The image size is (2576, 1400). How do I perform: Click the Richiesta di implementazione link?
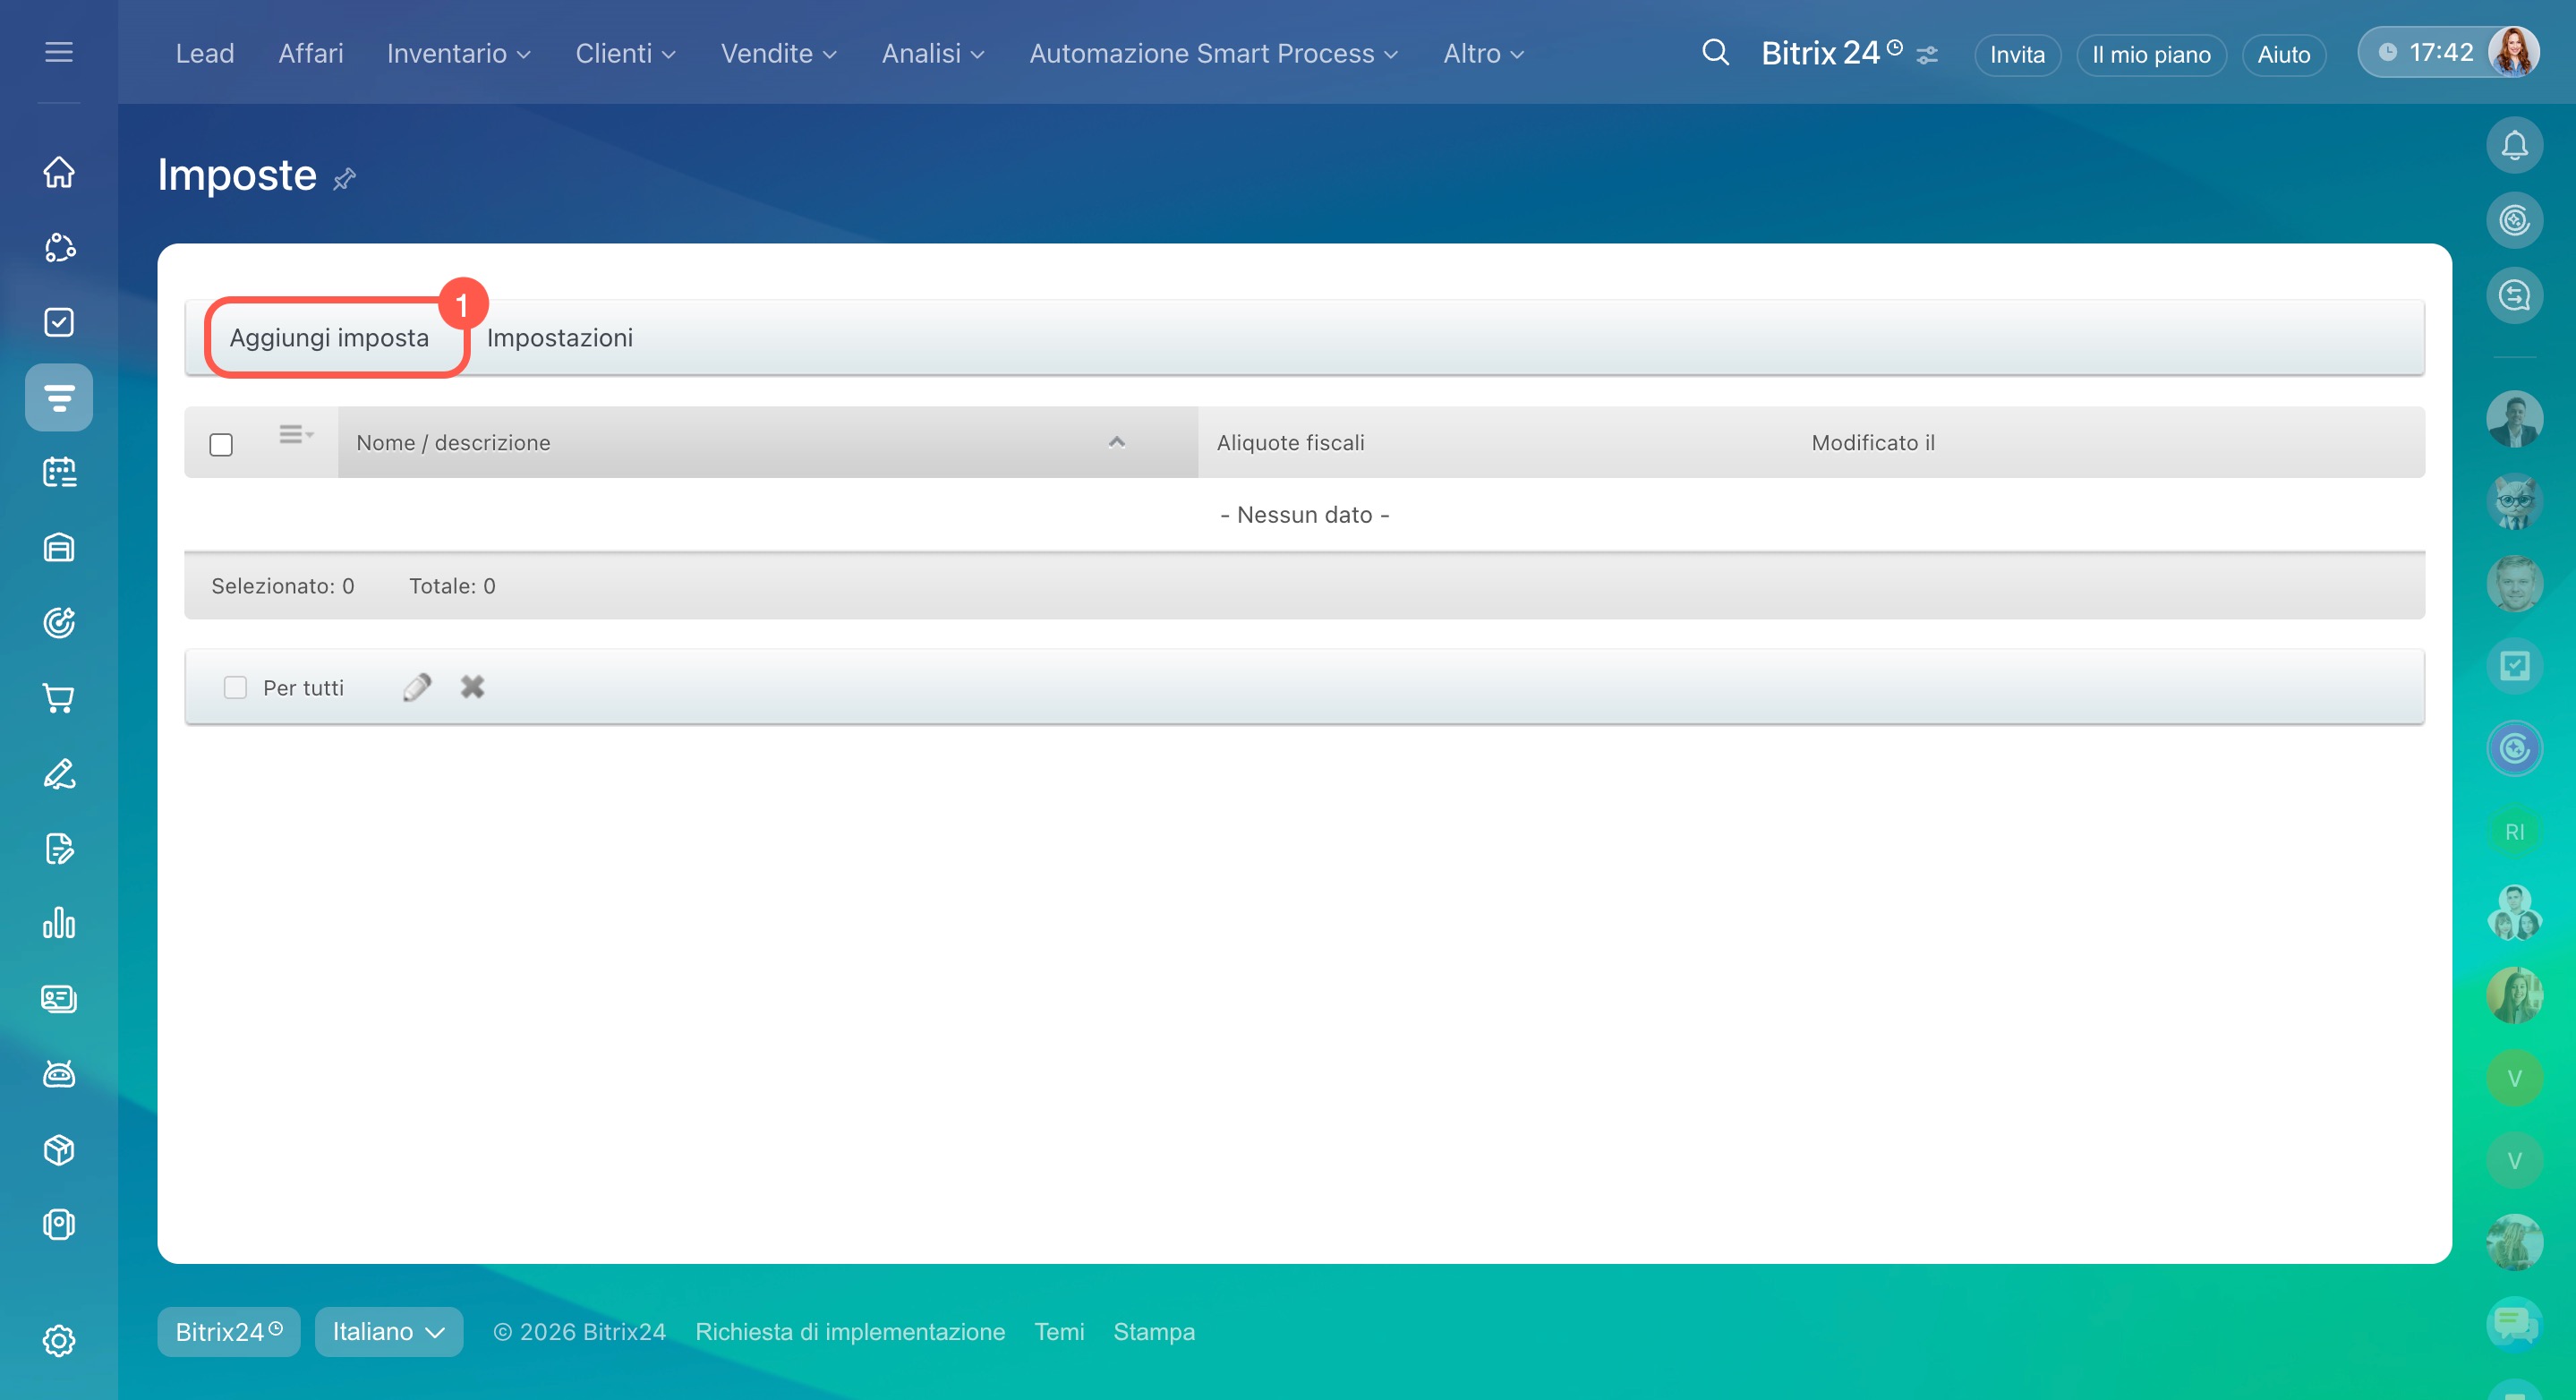click(849, 1331)
